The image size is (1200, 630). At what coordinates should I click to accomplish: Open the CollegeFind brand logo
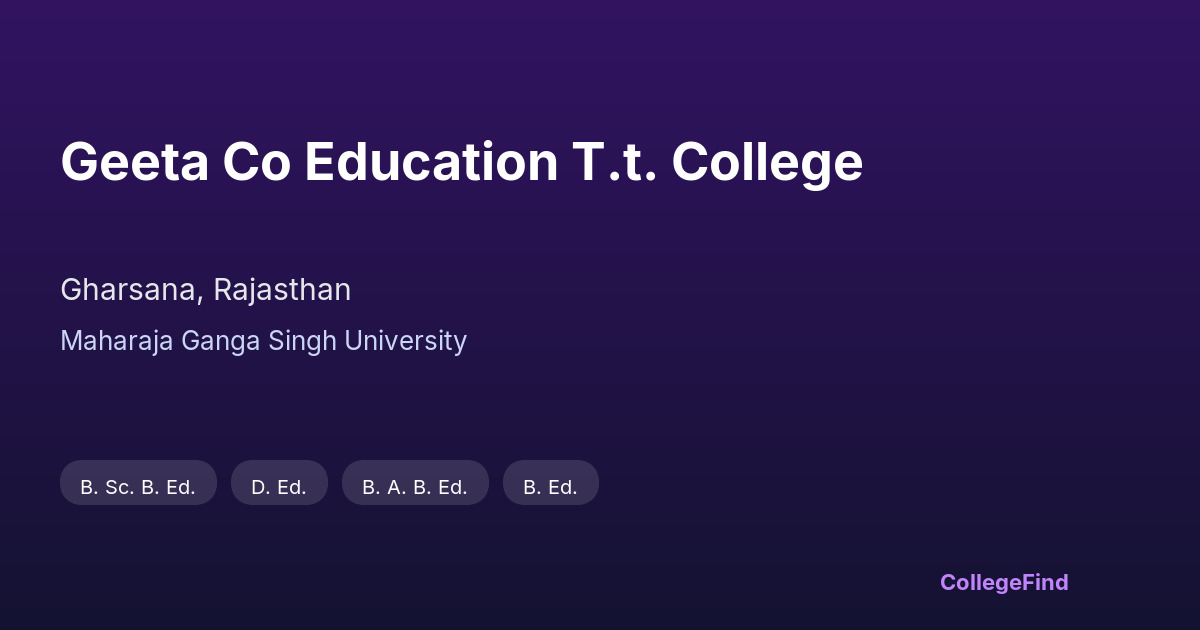(x=1003, y=582)
